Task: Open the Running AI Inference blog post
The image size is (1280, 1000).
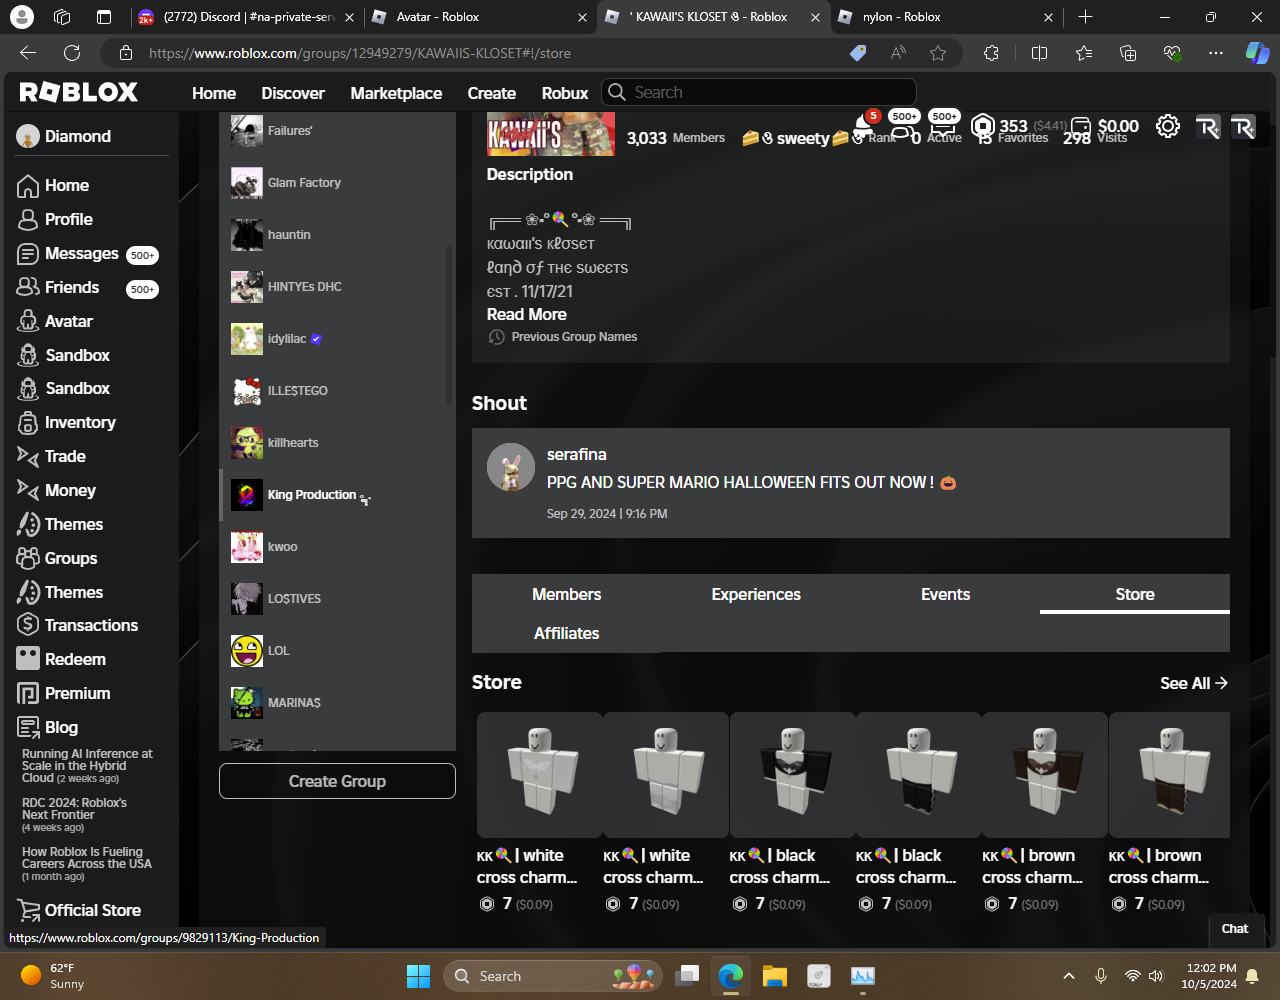Action: tap(87, 766)
